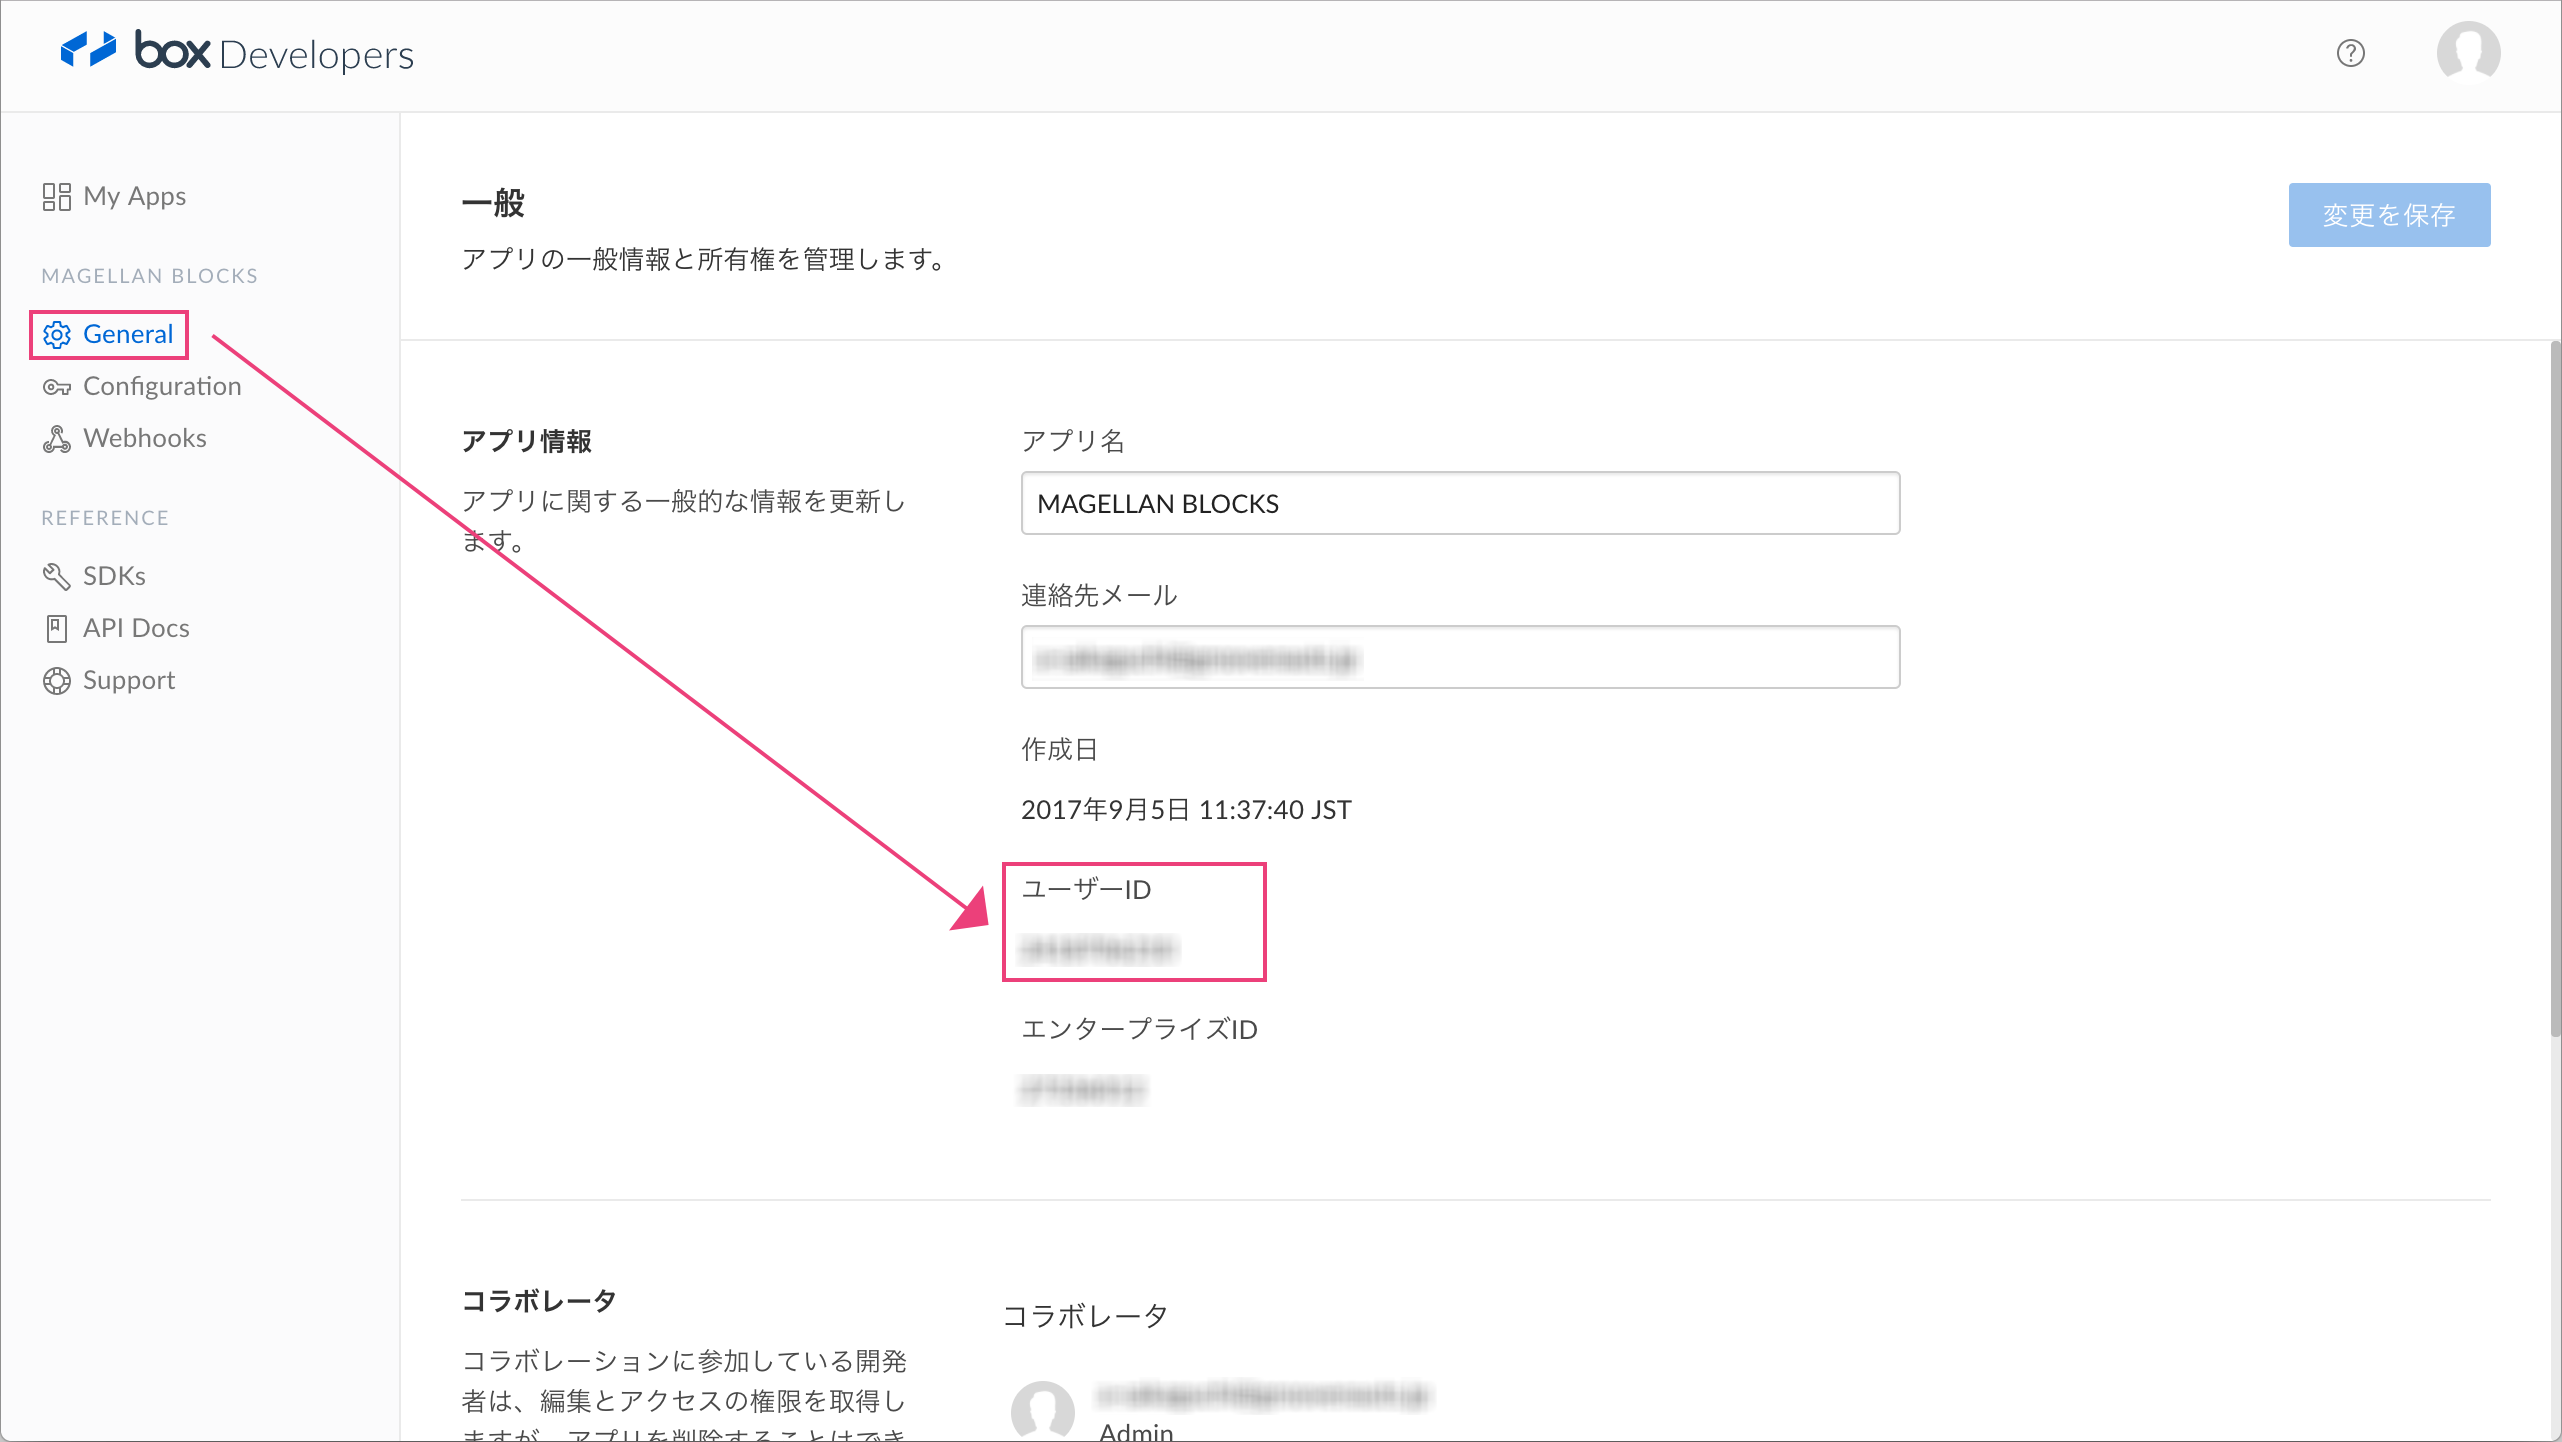Click the 一般 page heading
Screen dimensions: 2562x1442
(493, 203)
